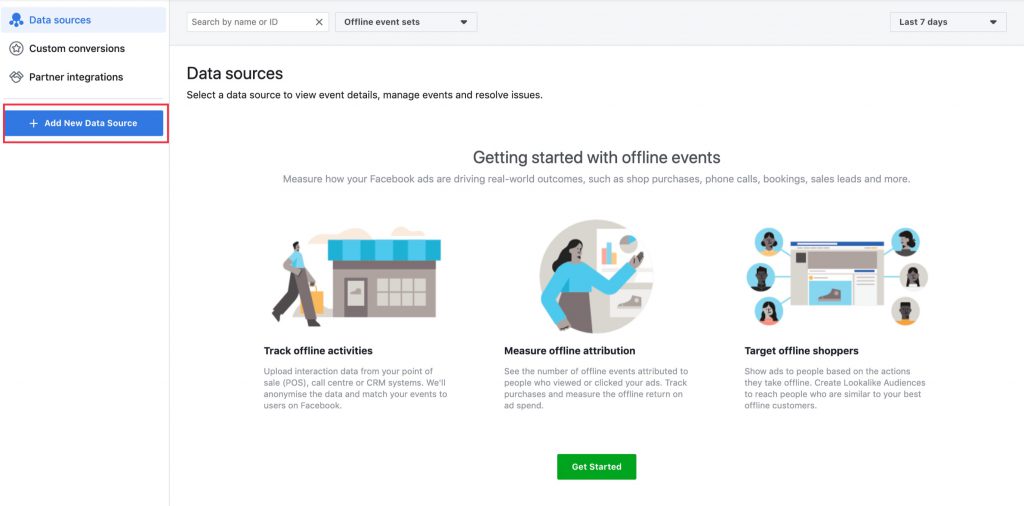Viewport: 1024px width, 506px height.
Task: Click the Offline event sets dropdown arrow
Action: pyautogui.click(x=463, y=22)
